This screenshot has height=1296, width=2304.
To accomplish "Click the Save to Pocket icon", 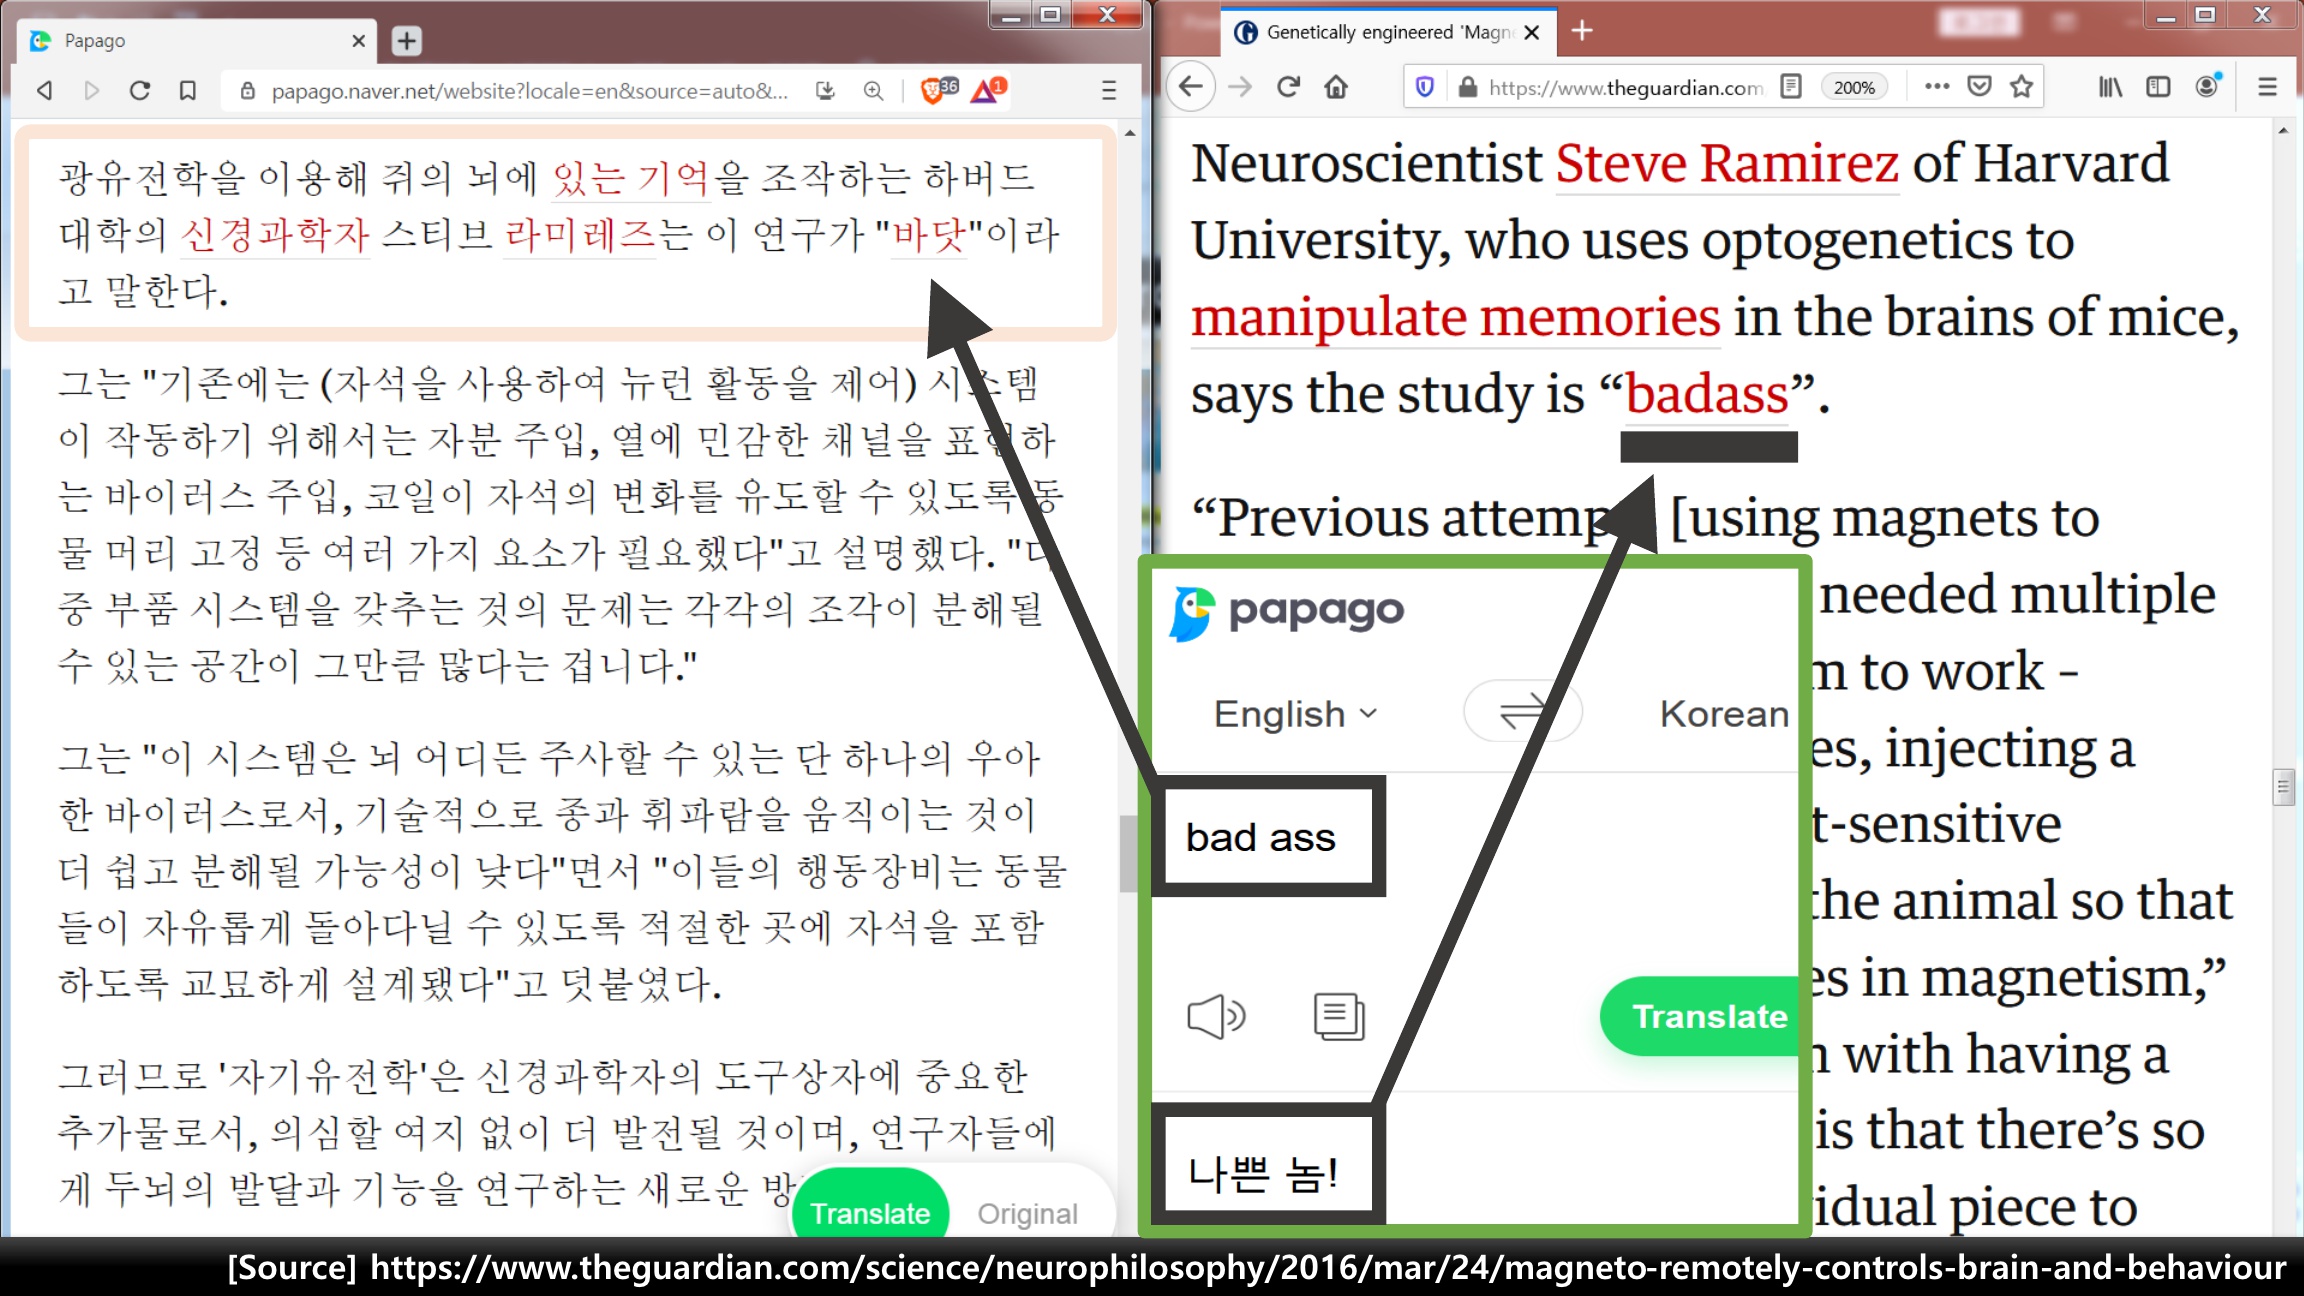I will [x=1979, y=87].
